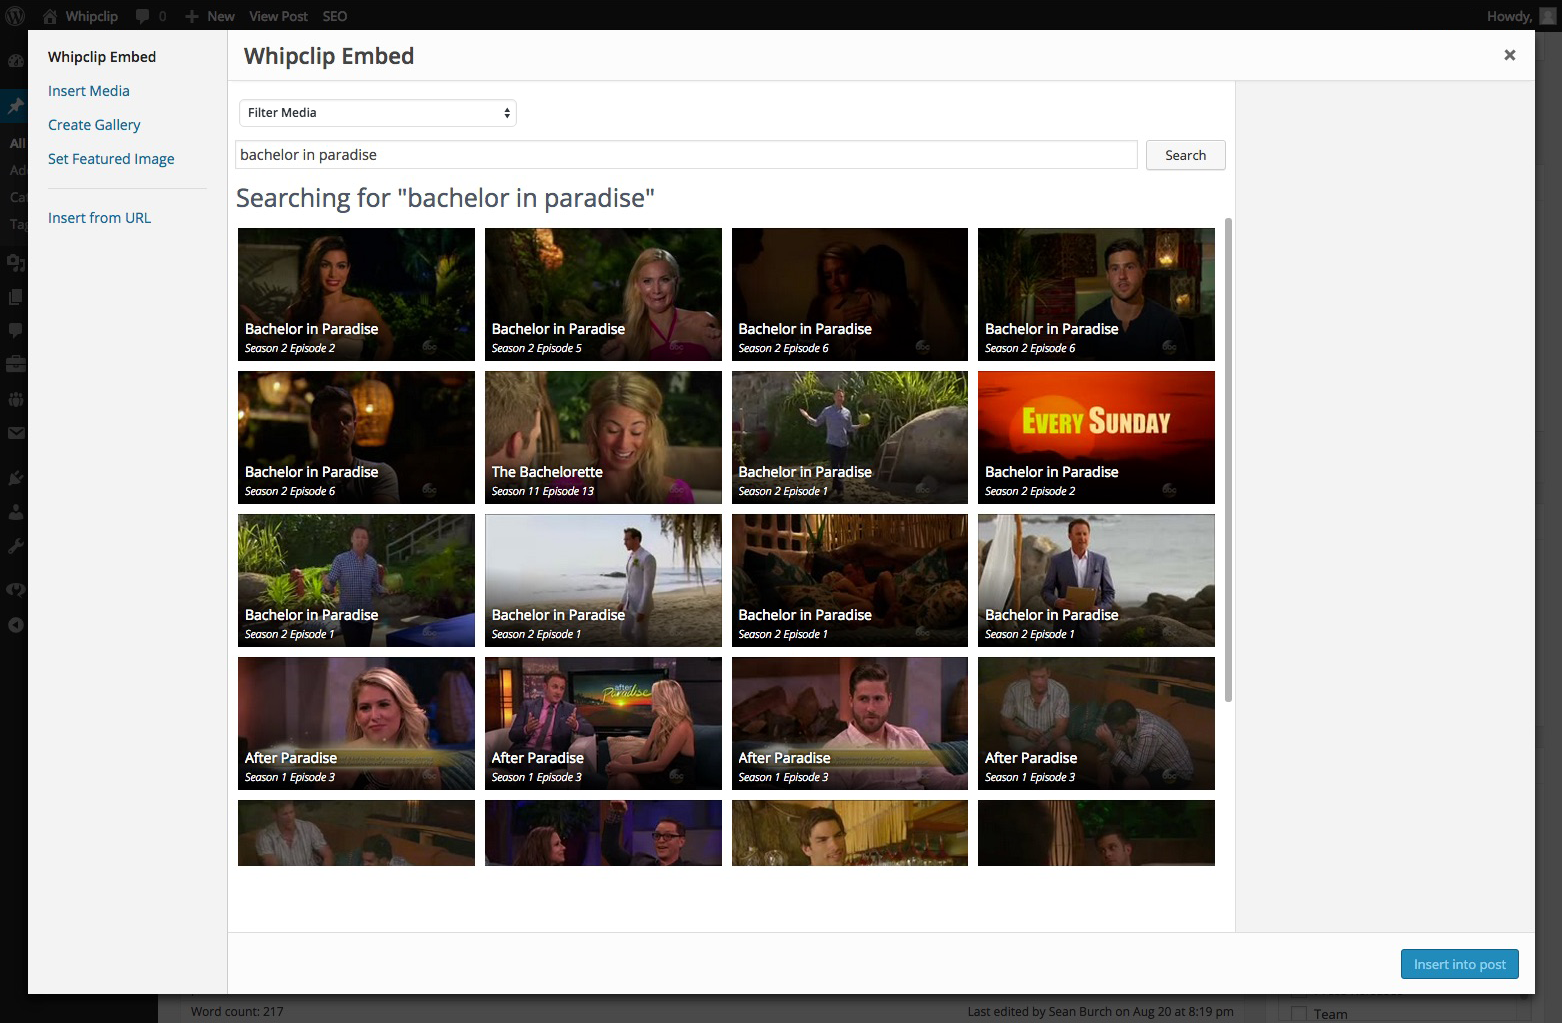Image resolution: width=1562 pixels, height=1023 pixels.
Task: Select Episode 6 clip of man in top row
Action: pos(1096,294)
